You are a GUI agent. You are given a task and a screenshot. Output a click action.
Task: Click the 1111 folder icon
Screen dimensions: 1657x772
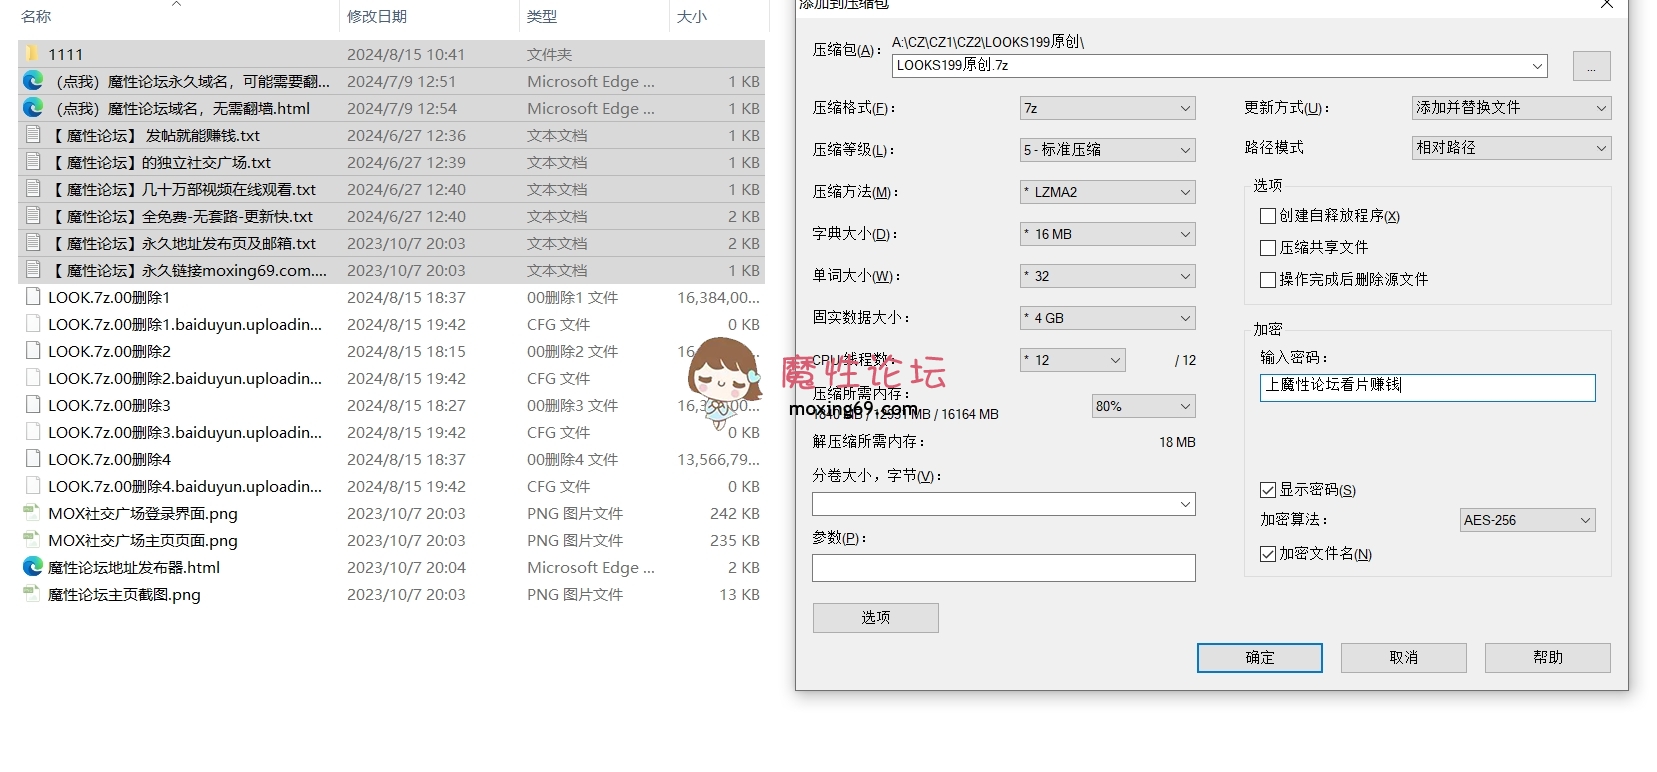32,54
